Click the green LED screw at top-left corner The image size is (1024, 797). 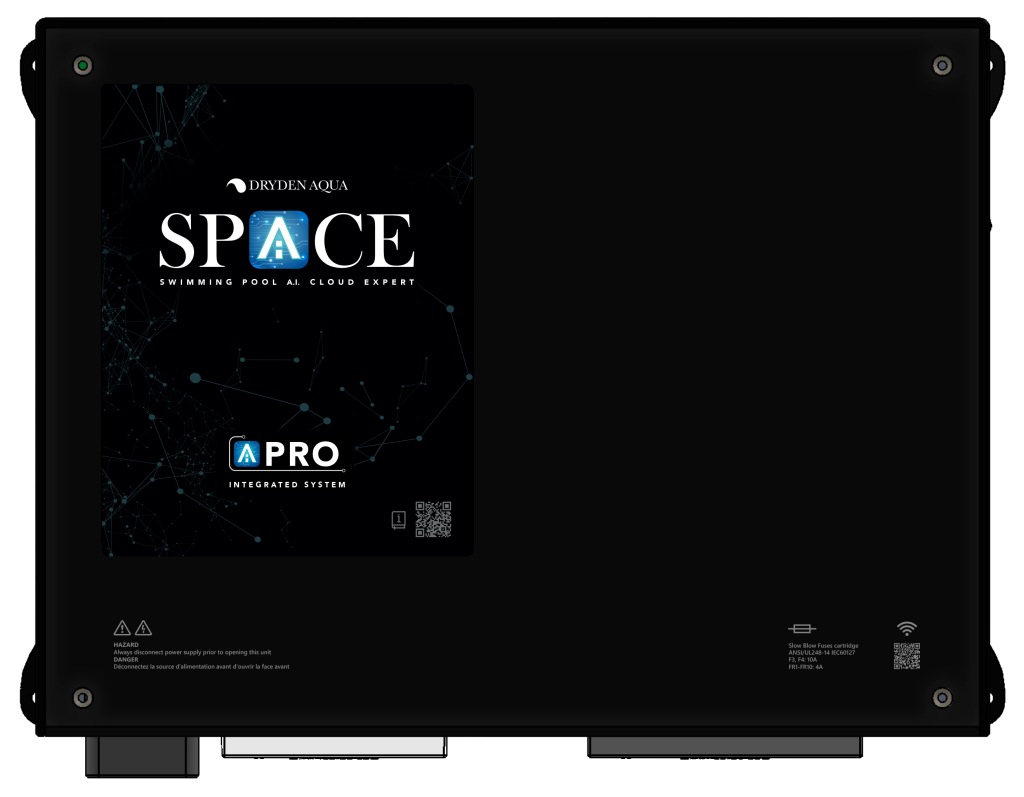82,65
